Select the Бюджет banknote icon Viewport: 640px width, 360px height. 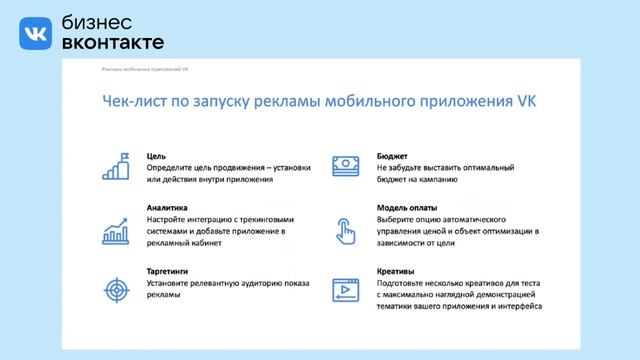click(x=346, y=166)
